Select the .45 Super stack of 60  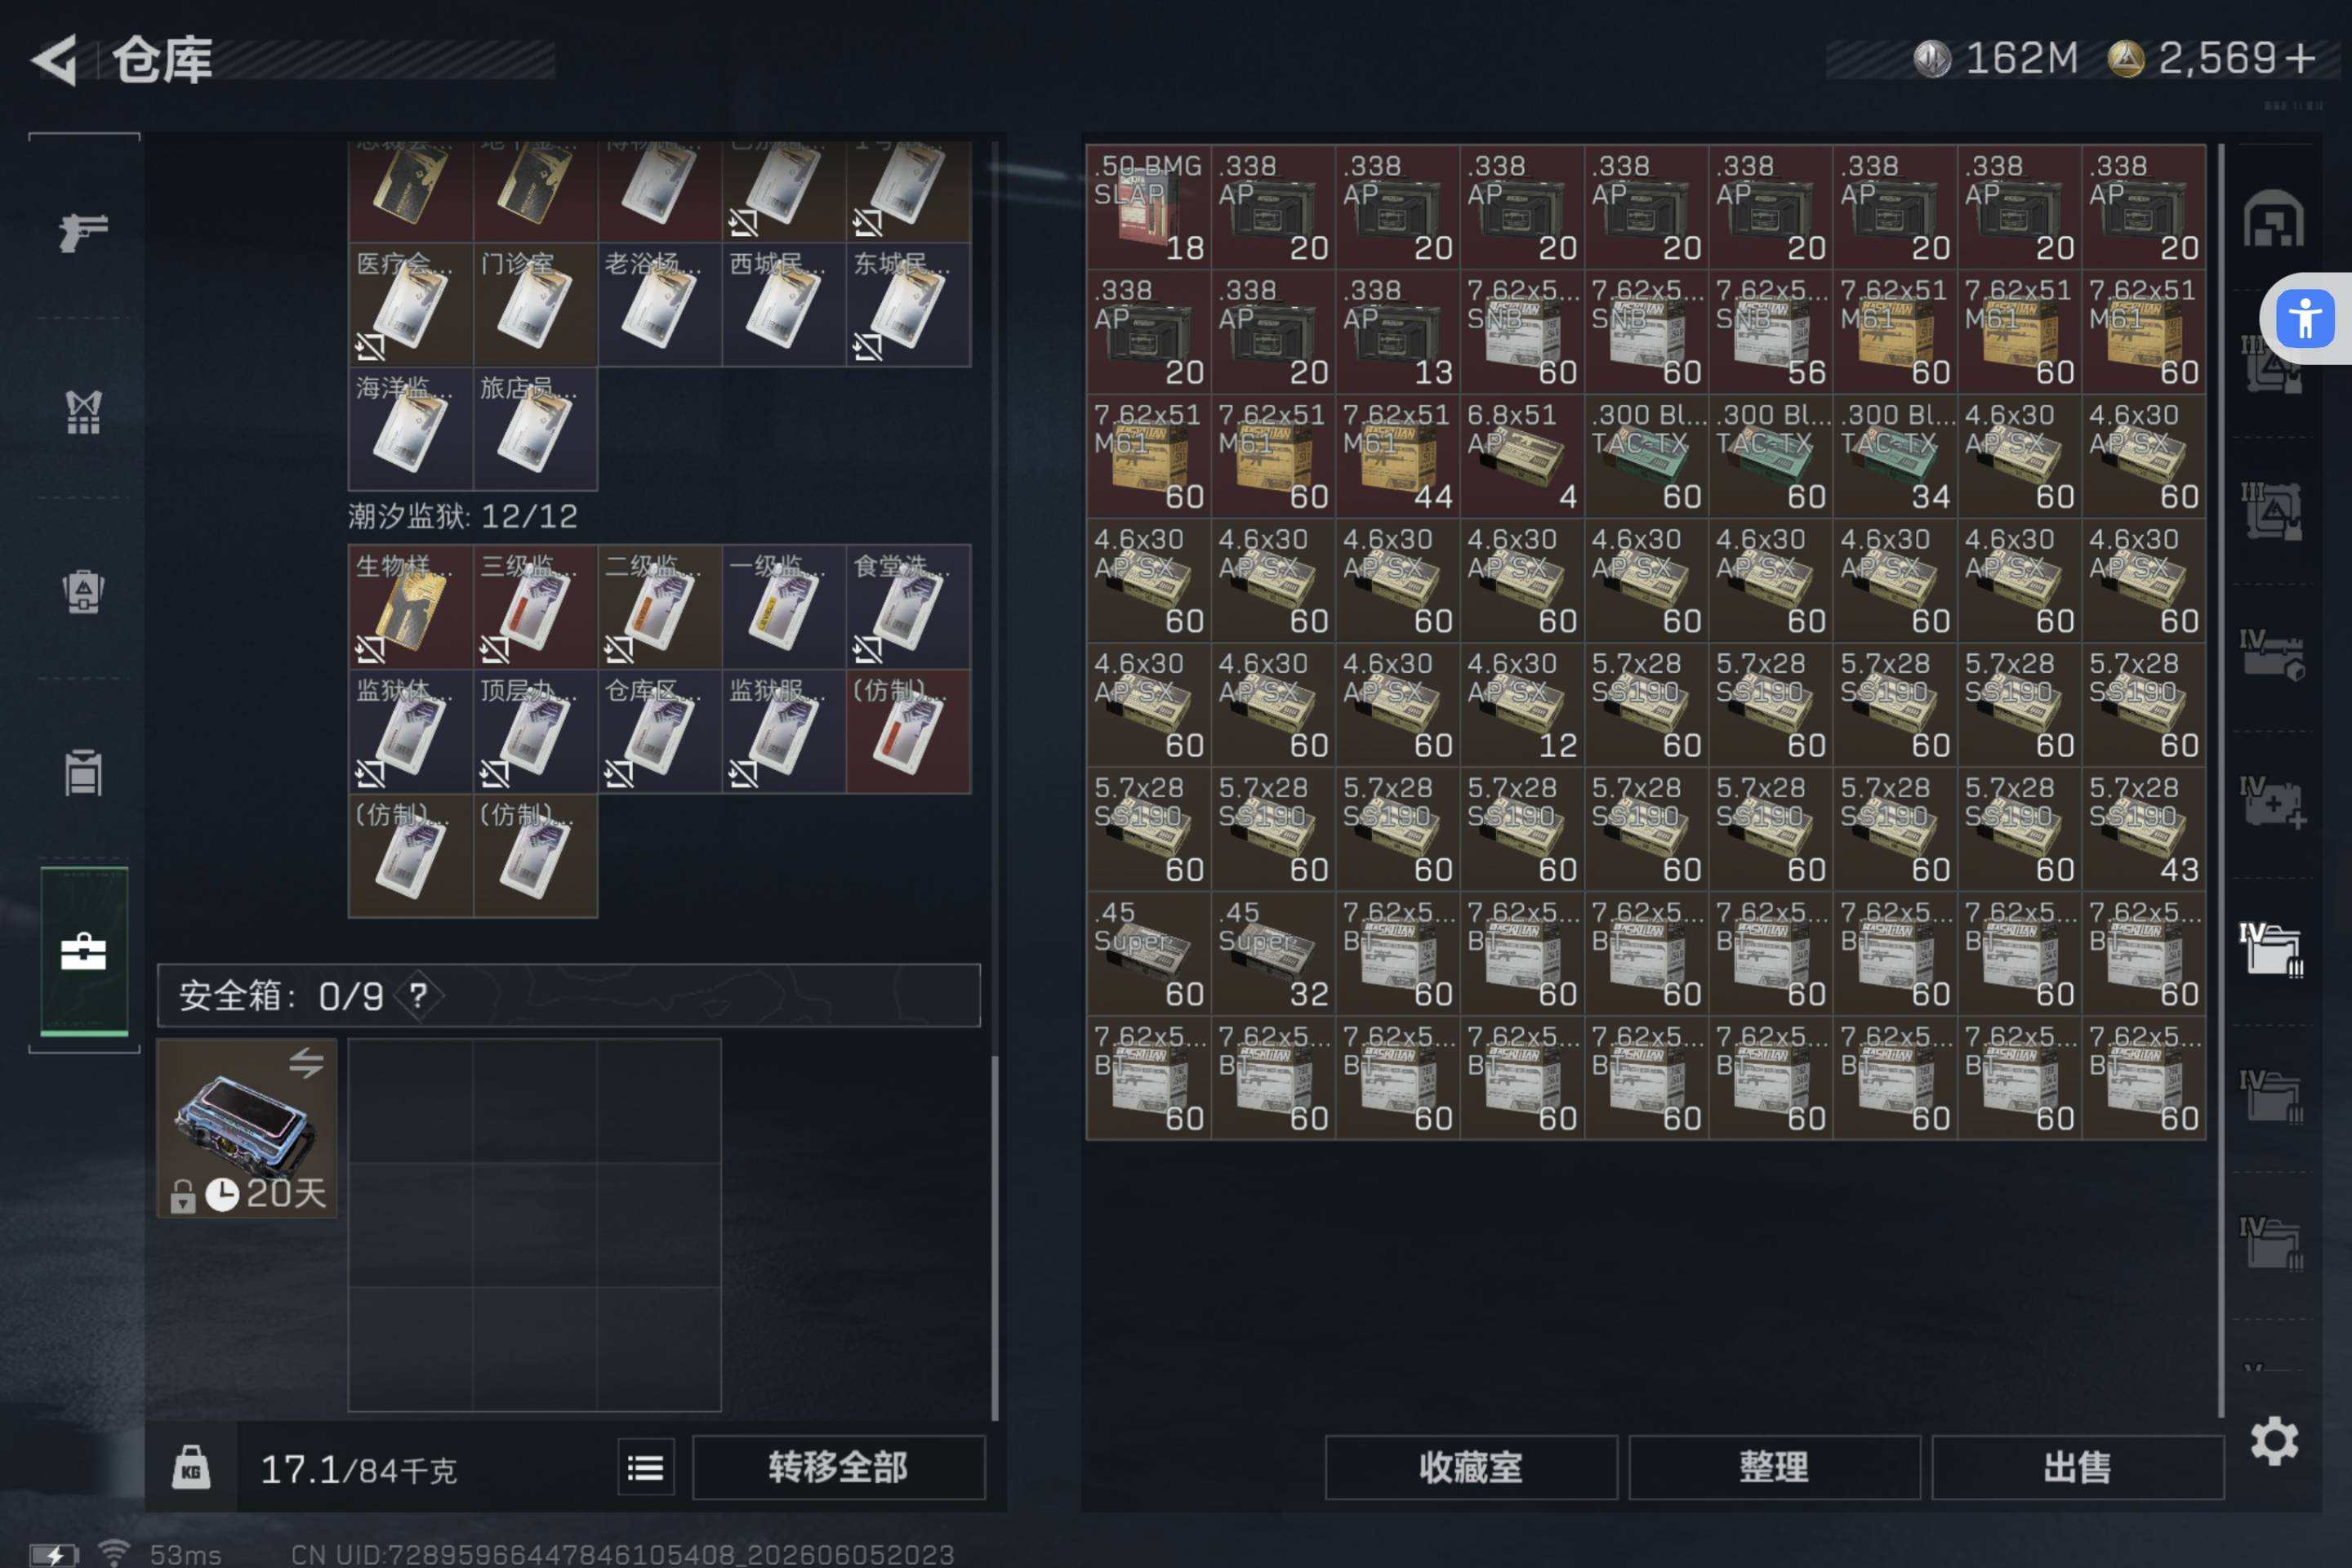1148,953
